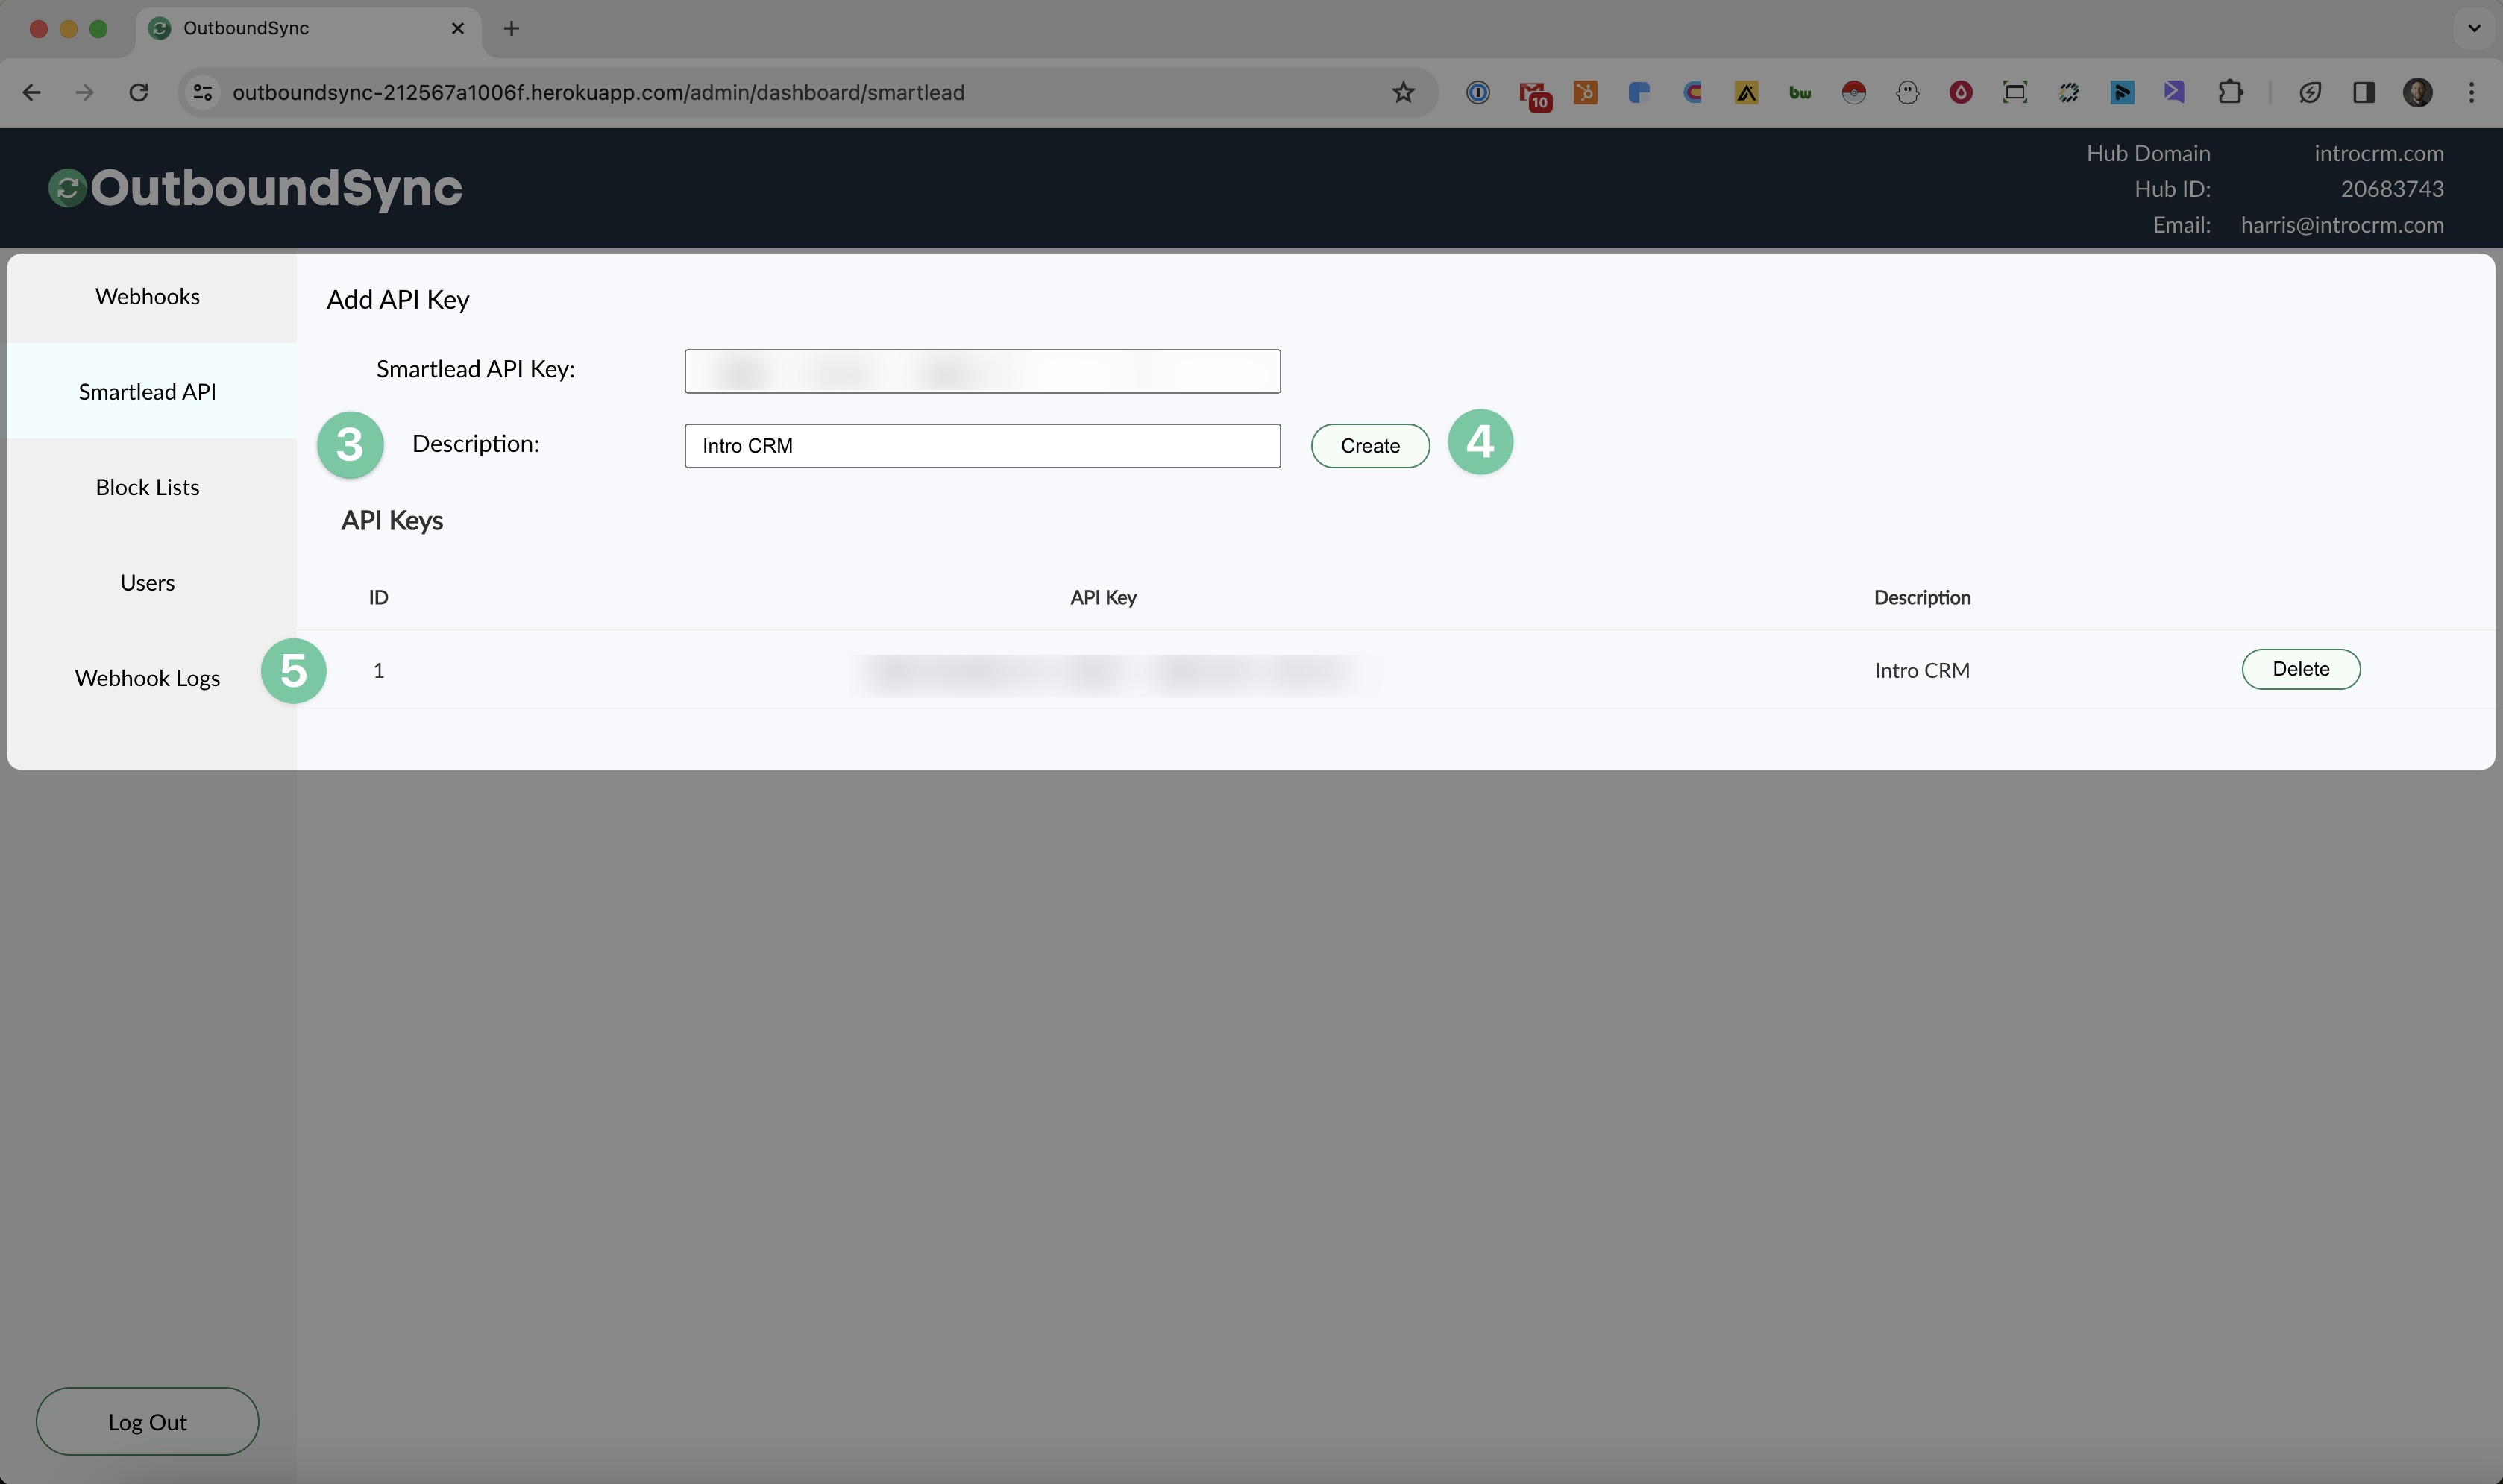Focus the Smartlead API Key field
The image size is (2503, 1484).
(982, 371)
